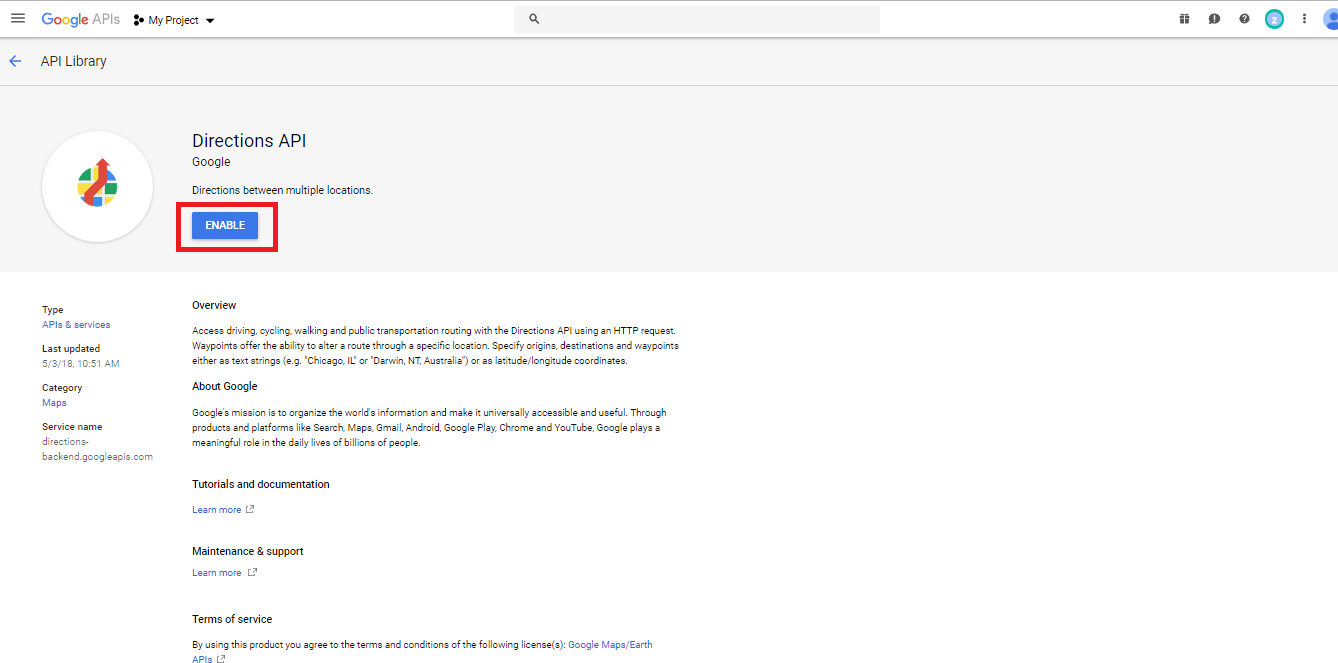The image size is (1338, 663).
Task: Open the gift free trial icon
Action: click(x=1184, y=19)
